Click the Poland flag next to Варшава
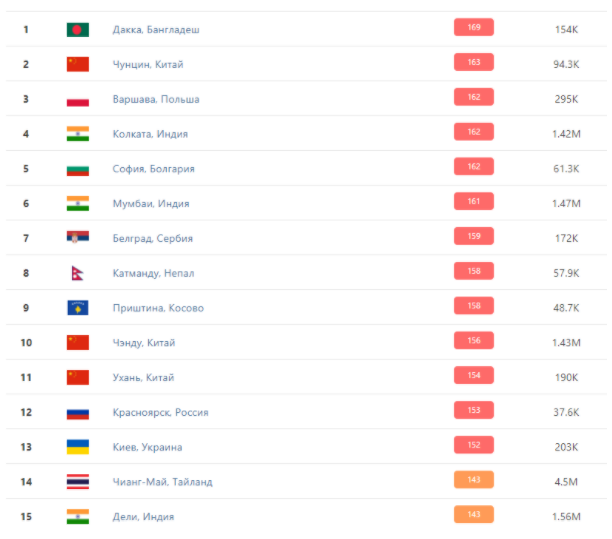Screen dimensions: 612x539 [x=78, y=99]
